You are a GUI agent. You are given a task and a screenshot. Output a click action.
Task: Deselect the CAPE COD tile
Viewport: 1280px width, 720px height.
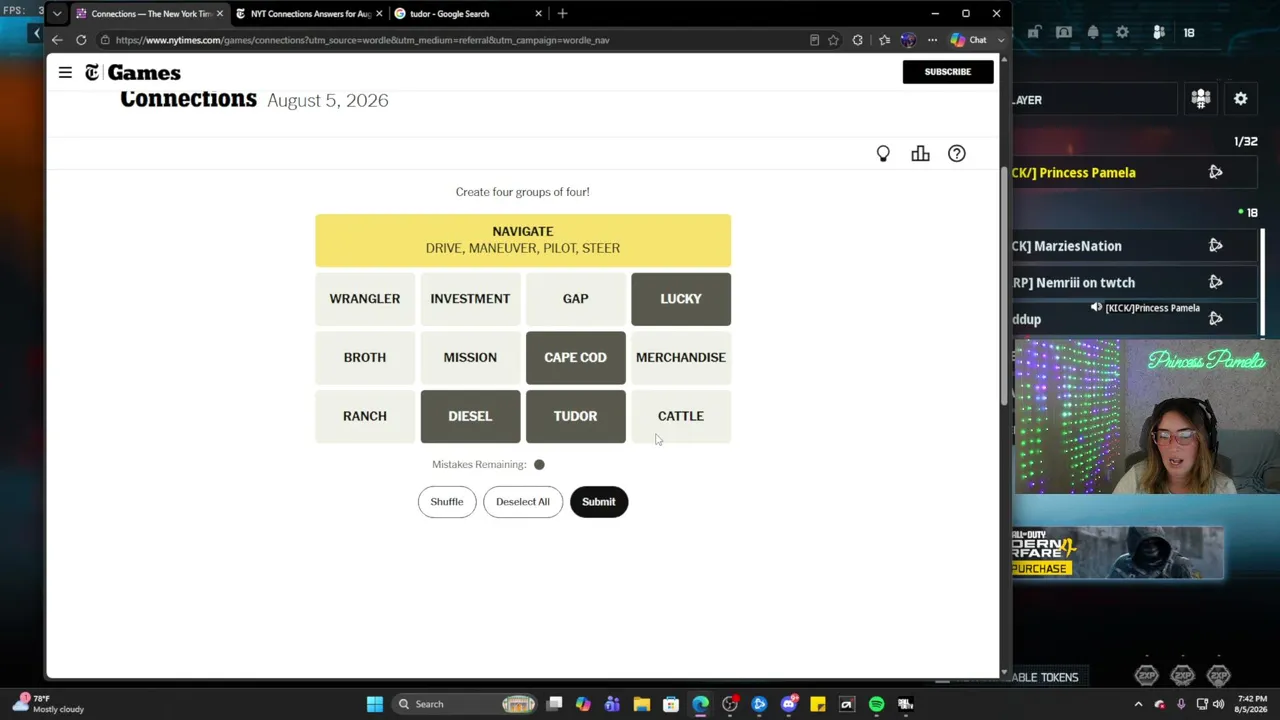pos(575,357)
